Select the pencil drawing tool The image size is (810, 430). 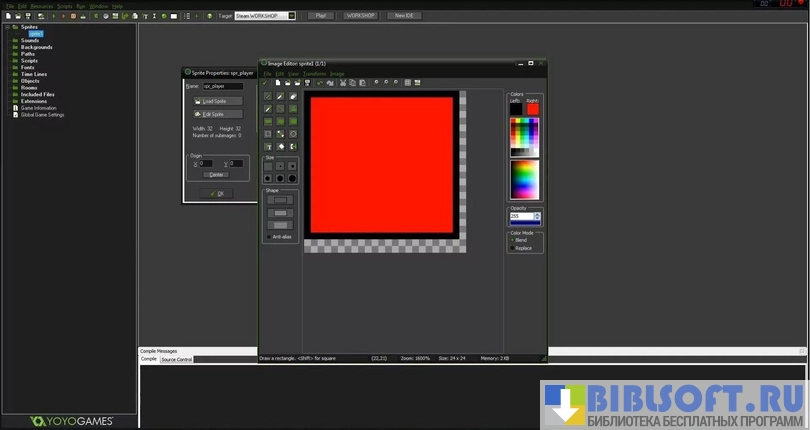click(x=268, y=96)
